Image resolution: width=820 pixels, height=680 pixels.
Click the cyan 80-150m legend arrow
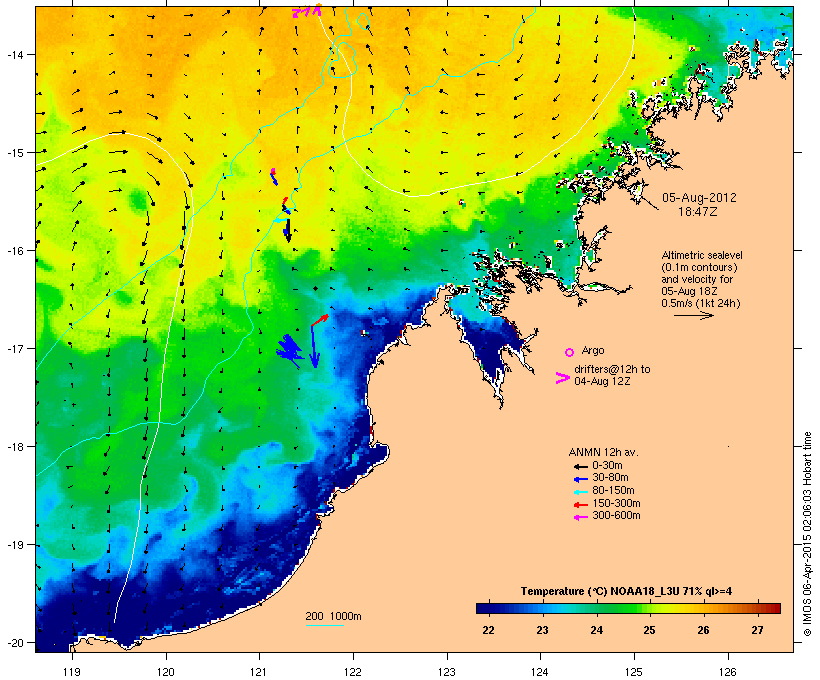tap(580, 492)
